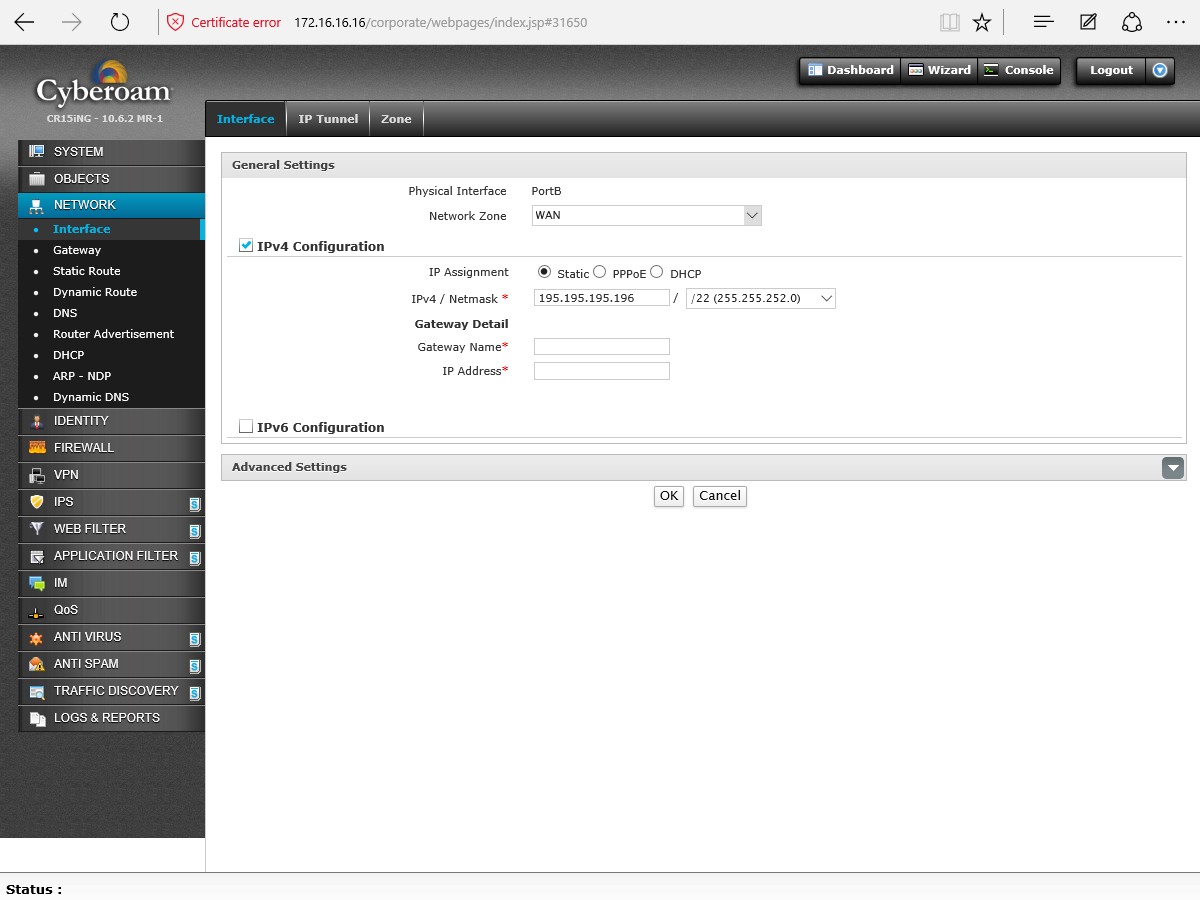The image size is (1200, 900).
Task: Click the OK button
Action: coord(669,496)
